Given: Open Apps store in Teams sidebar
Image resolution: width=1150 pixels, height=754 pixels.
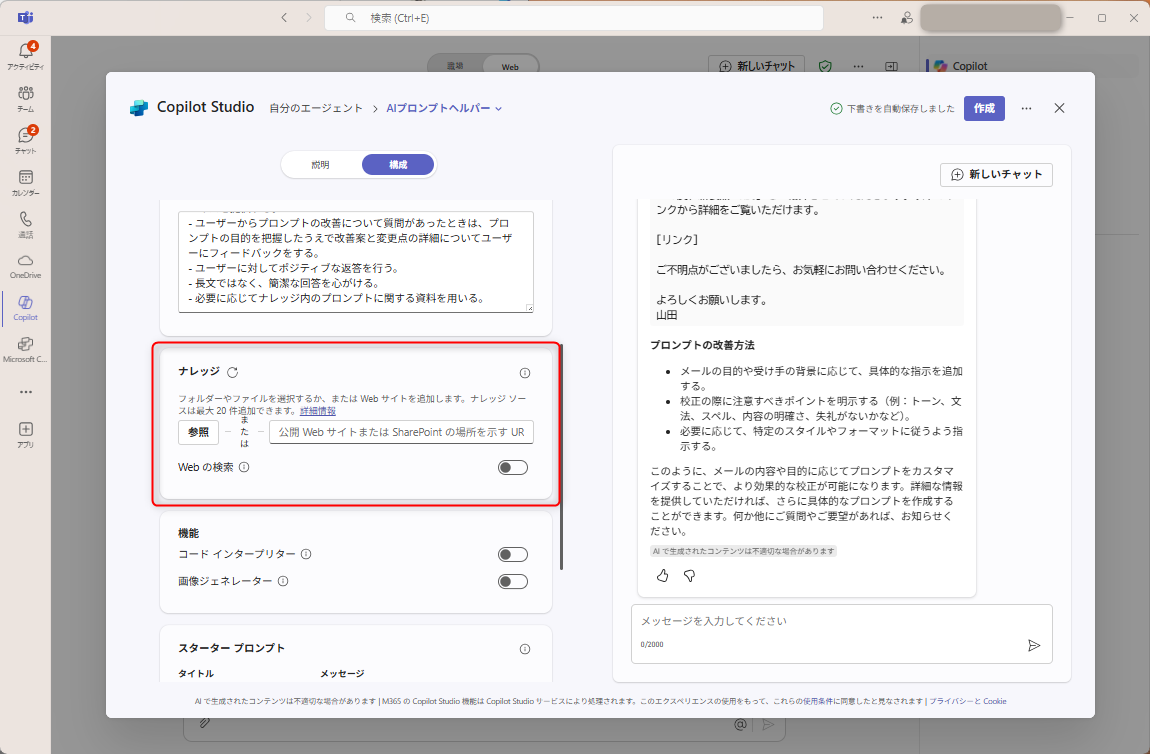Looking at the screenshot, I should pyautogui.click(x=26, y=434).
